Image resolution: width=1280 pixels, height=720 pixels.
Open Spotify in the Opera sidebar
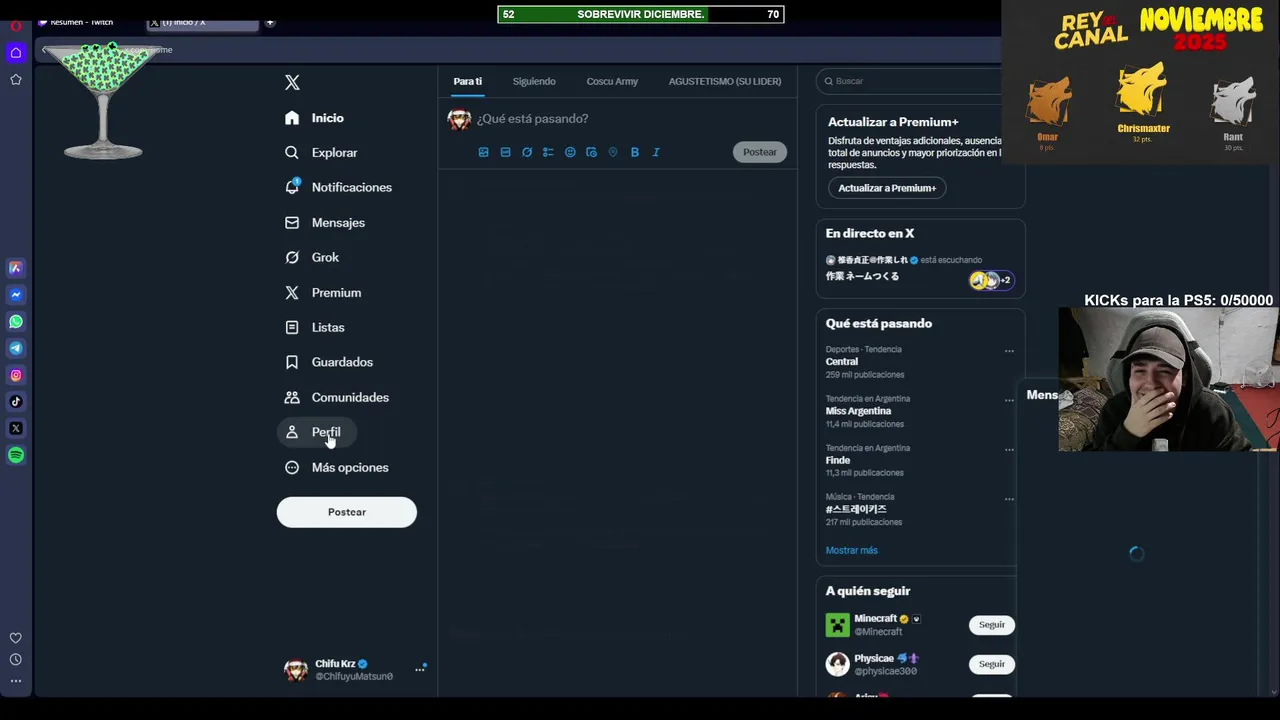16,455
